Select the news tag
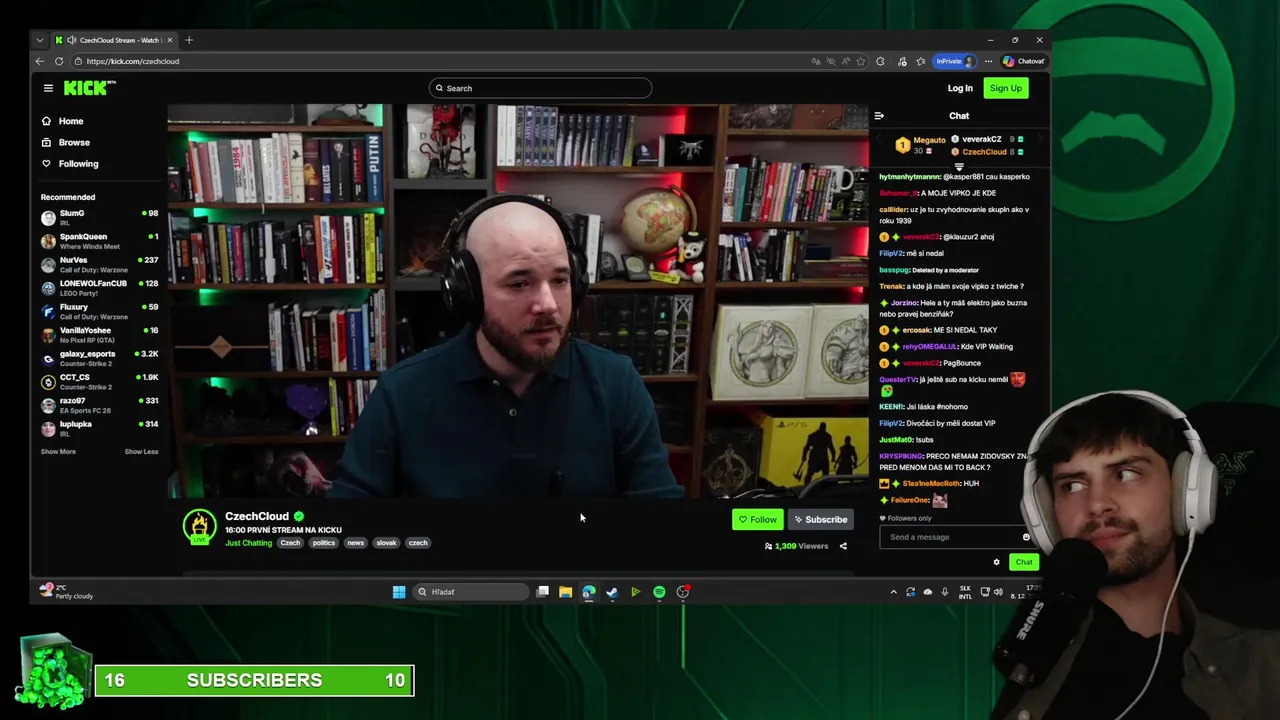The image size is (1280, 720). pyautogui.click(x=355, y=543)
